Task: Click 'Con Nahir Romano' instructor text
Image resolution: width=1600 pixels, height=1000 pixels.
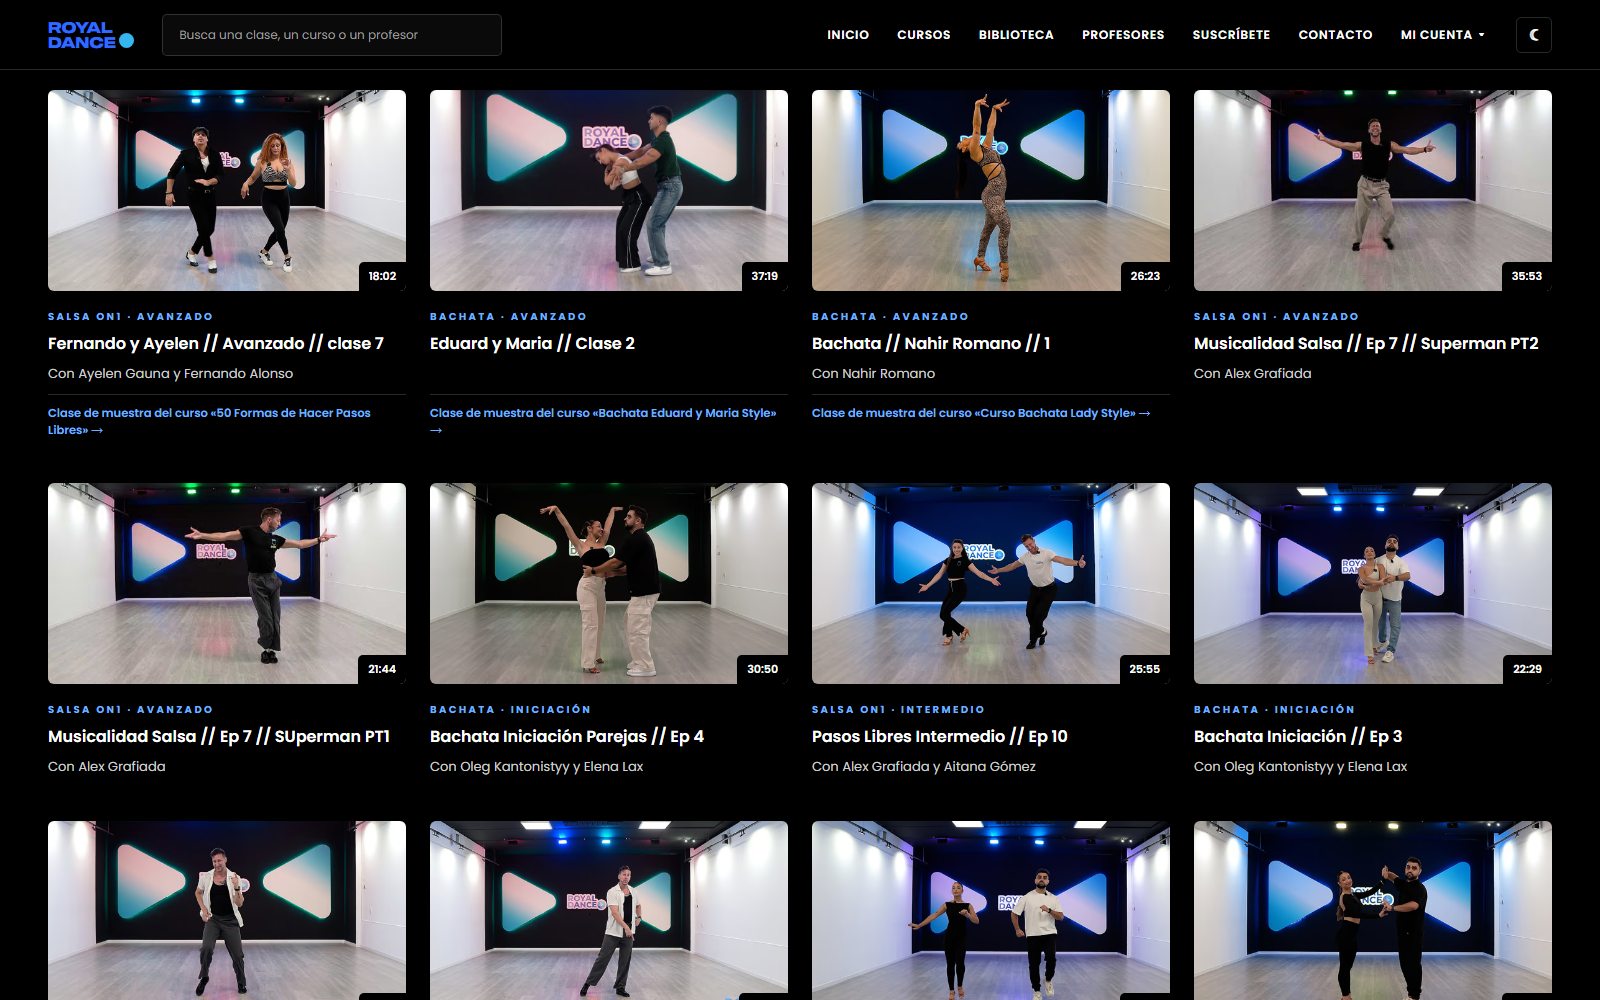Action: [874, 373]
